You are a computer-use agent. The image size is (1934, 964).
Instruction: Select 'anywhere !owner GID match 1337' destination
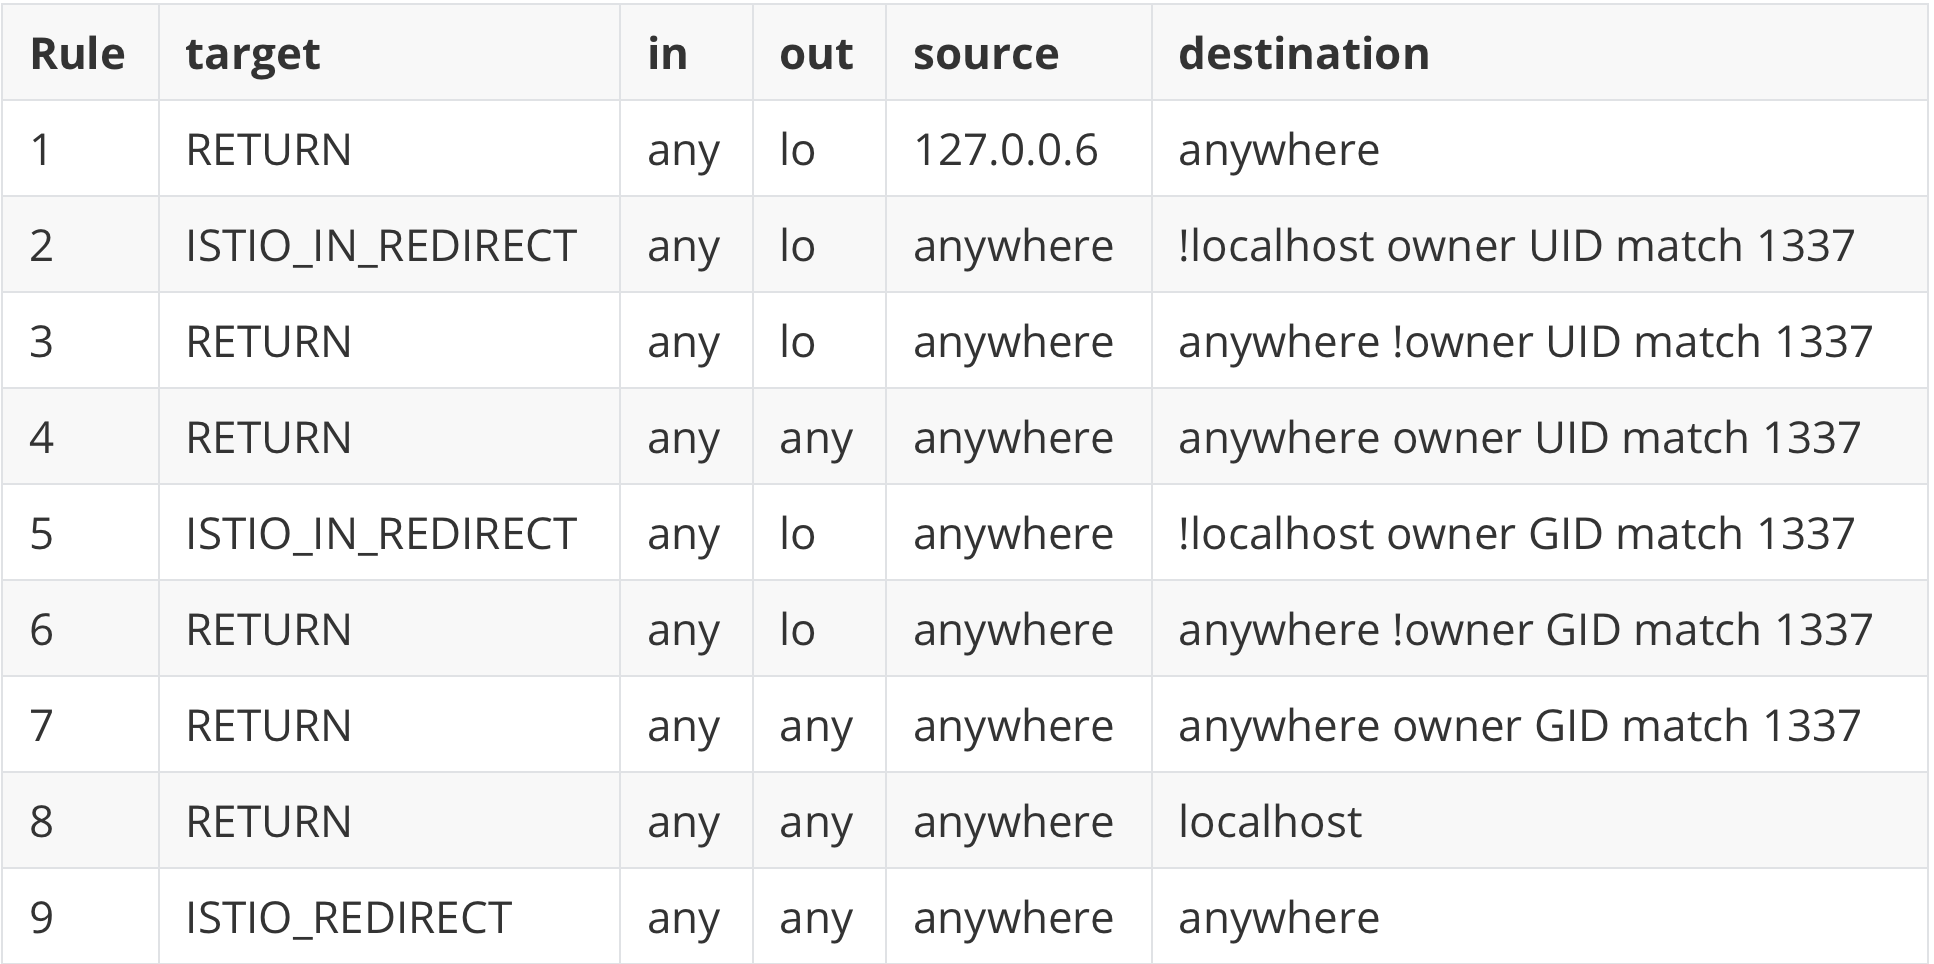pos(1525,630)
